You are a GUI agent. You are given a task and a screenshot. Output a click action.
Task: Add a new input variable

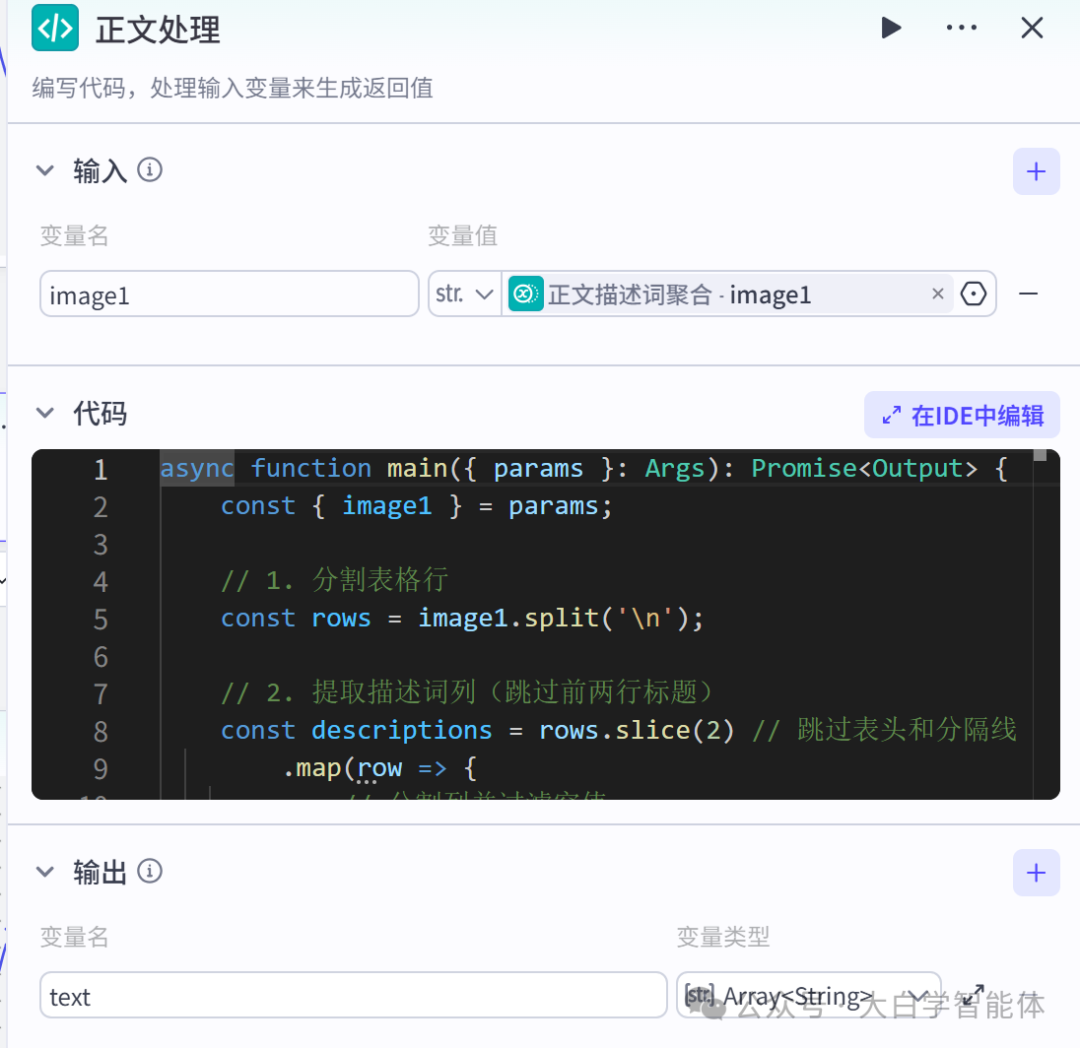point(1036,171)
